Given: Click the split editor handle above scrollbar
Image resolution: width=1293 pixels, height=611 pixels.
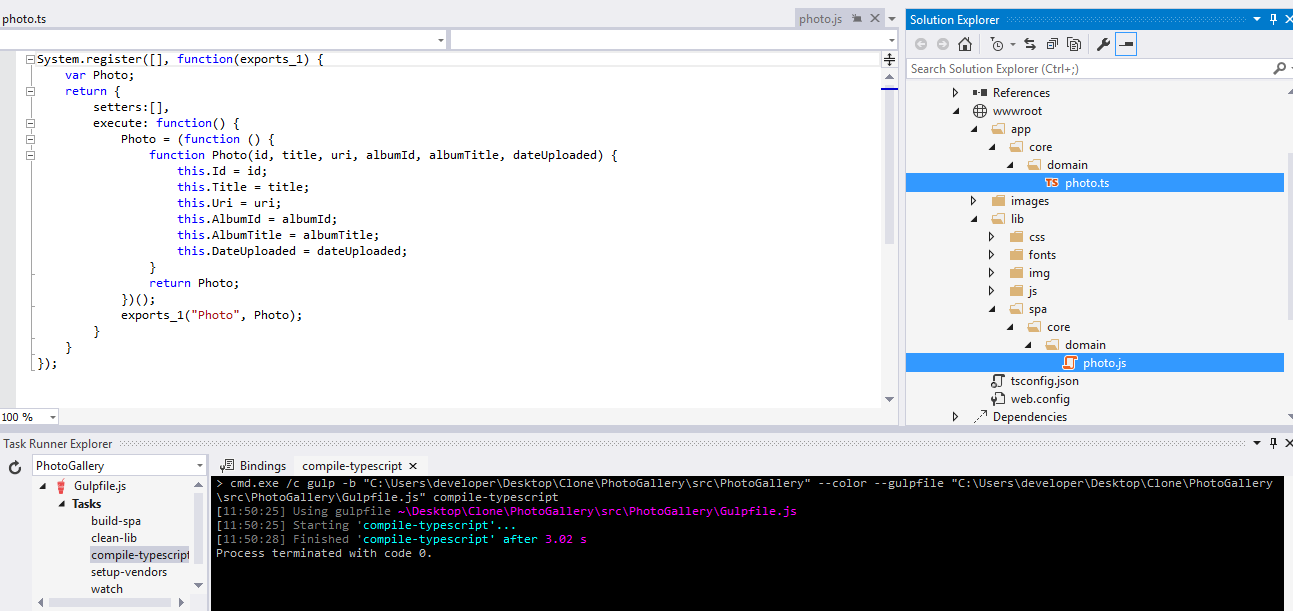Looking at the screenshot, I should [889, 60].
